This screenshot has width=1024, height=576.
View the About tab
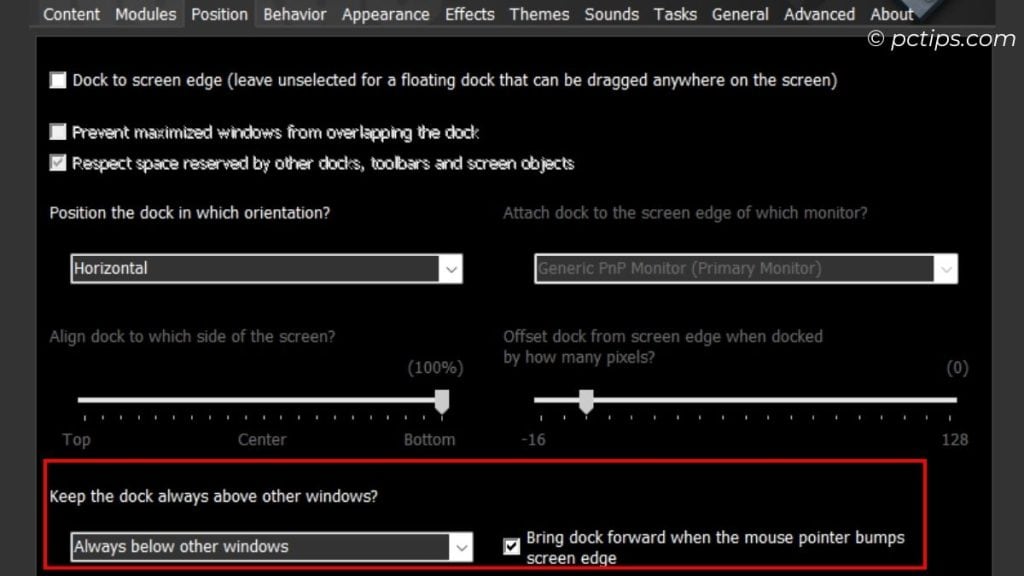891,14
